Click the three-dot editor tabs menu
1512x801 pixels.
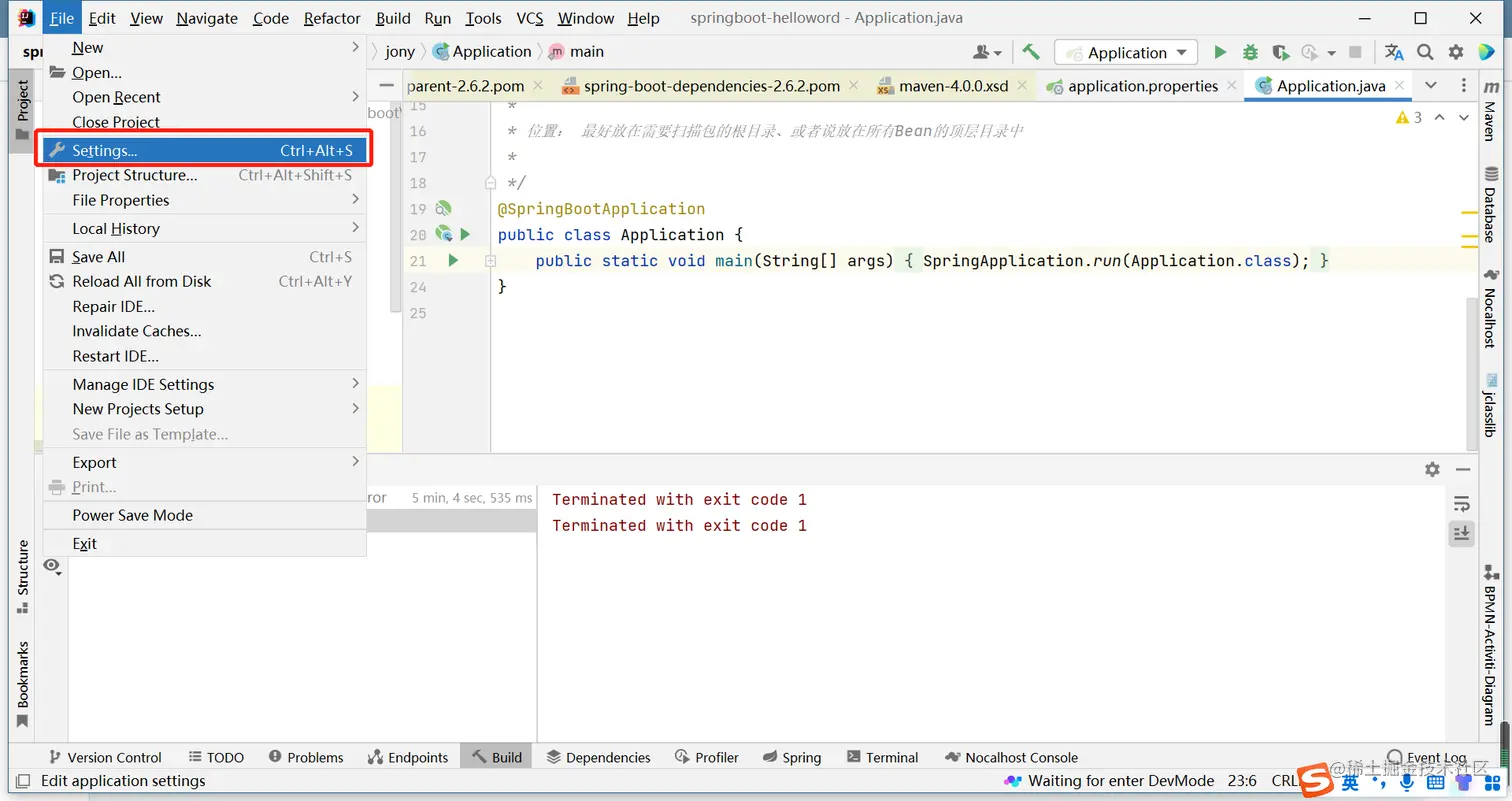[1464, 86]
